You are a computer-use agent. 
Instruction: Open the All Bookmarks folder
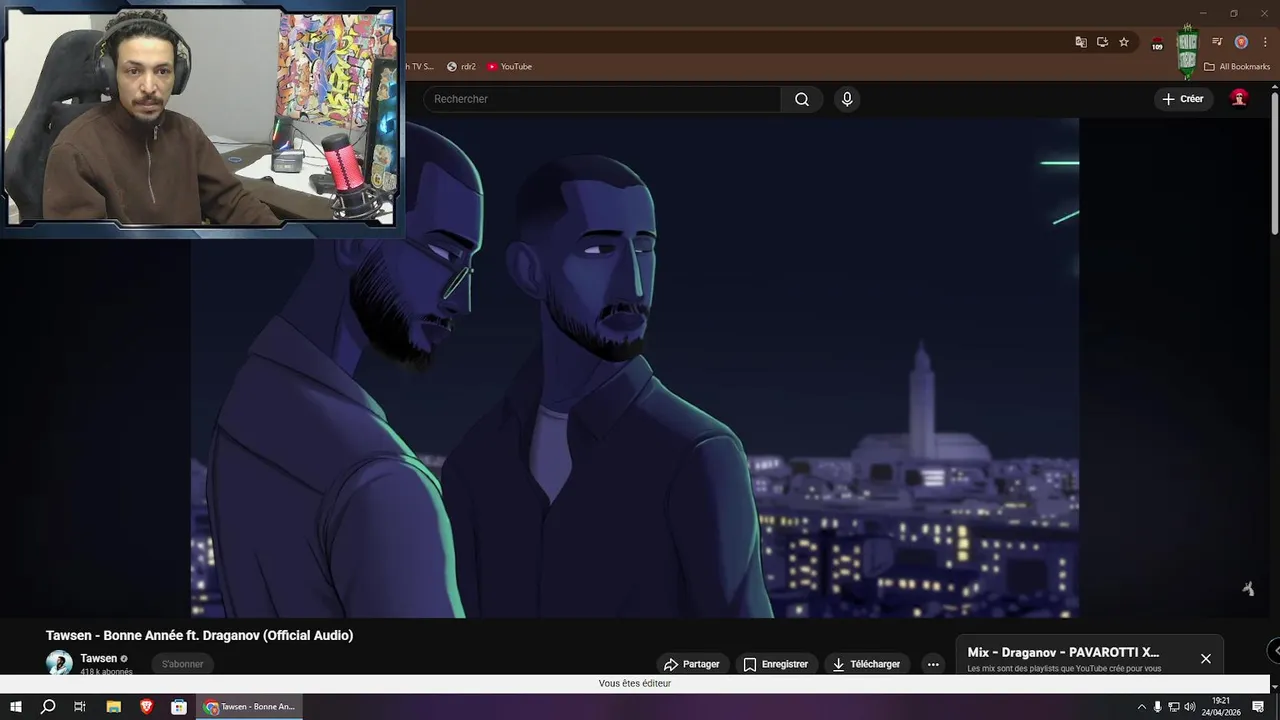point(1237,67)
